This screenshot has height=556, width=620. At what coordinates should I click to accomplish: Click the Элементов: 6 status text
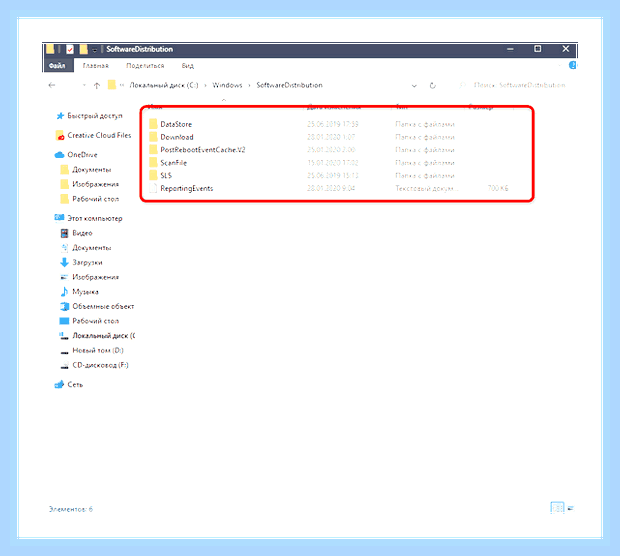click(x=71, y=509)
